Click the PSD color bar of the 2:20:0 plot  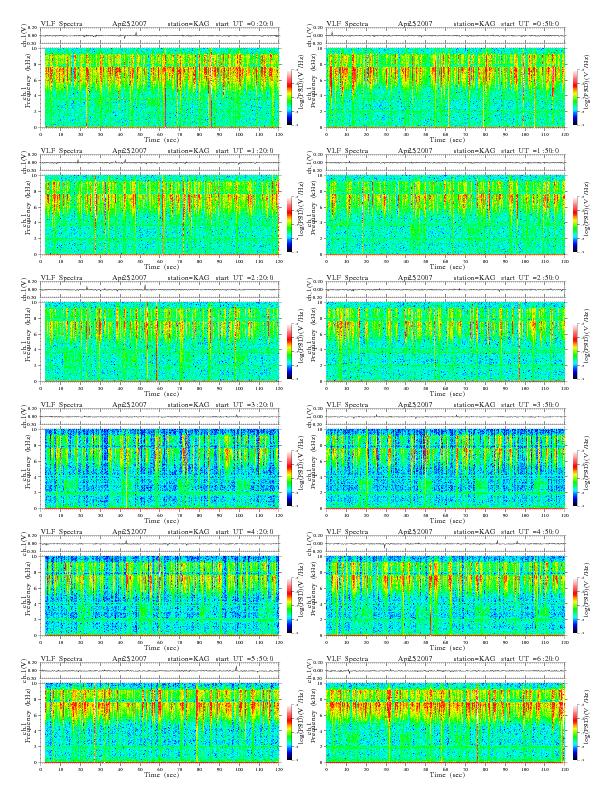click(x=289, y=351)
